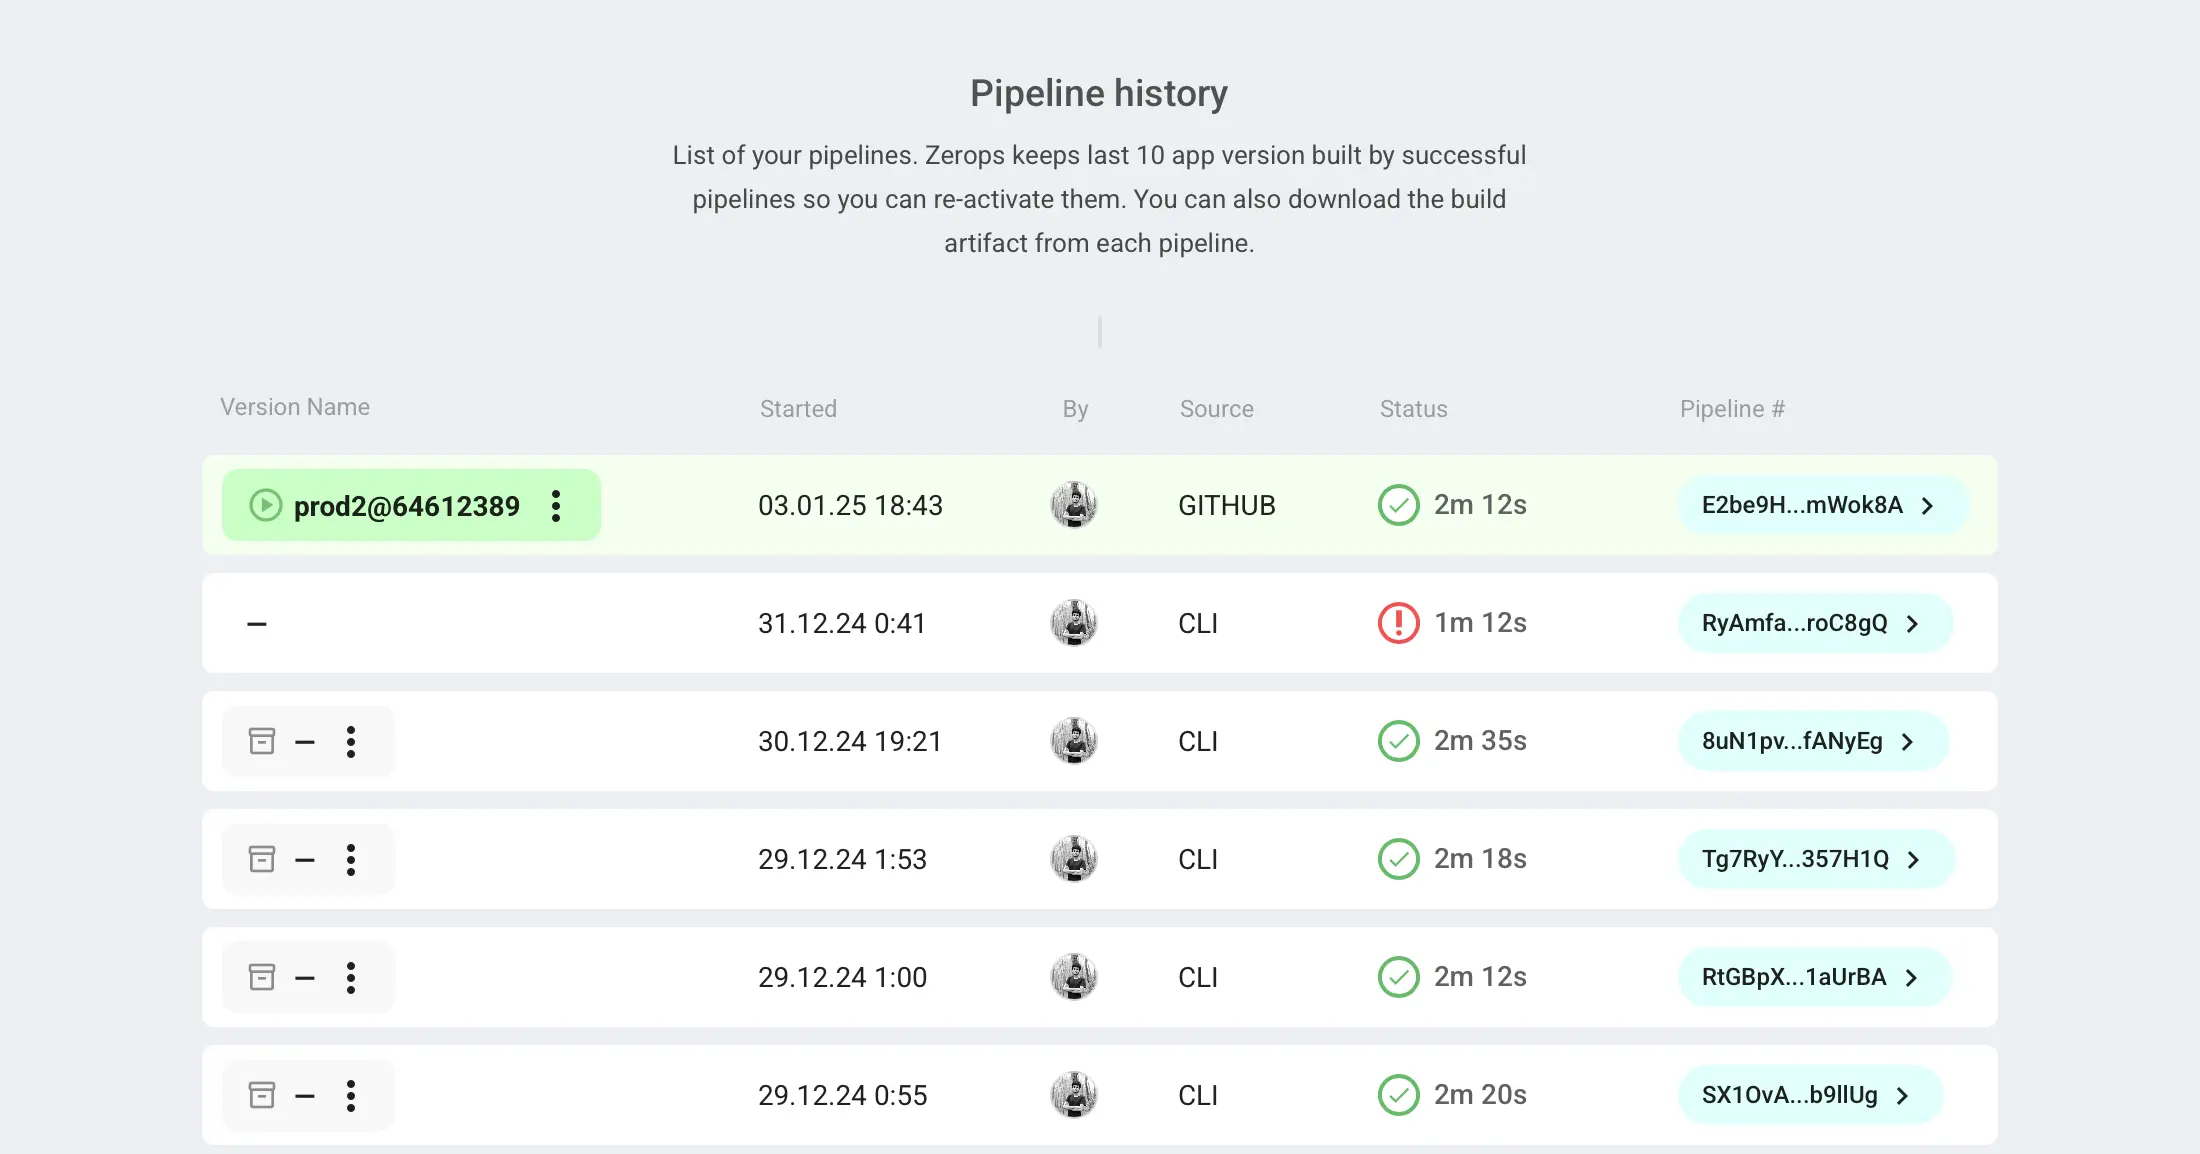Click the 1m 12s failed duration
The image size is (2200, 1154).
pos(1480,623)
